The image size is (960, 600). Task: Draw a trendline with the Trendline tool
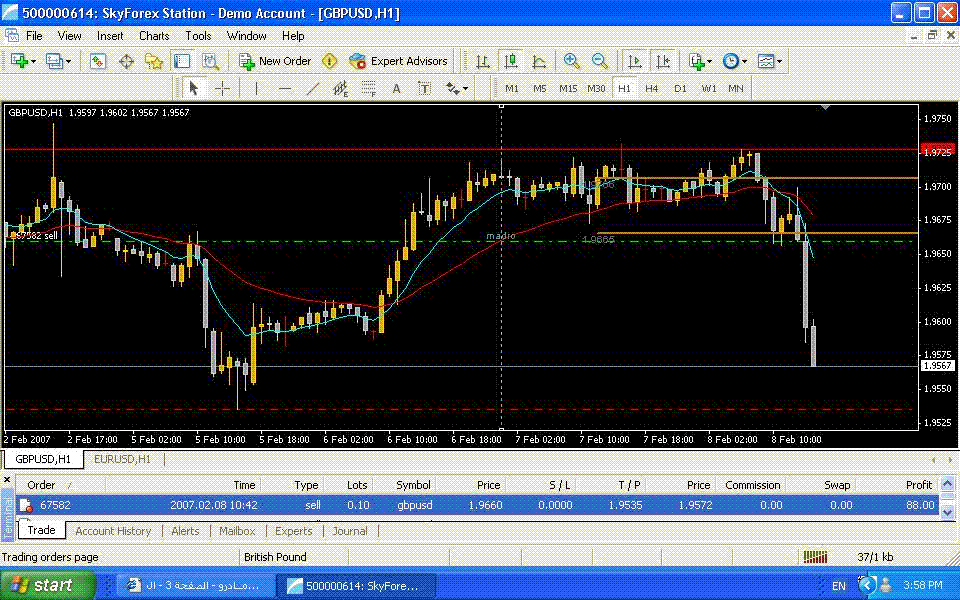pyautogui.click(x=312, y=88)
